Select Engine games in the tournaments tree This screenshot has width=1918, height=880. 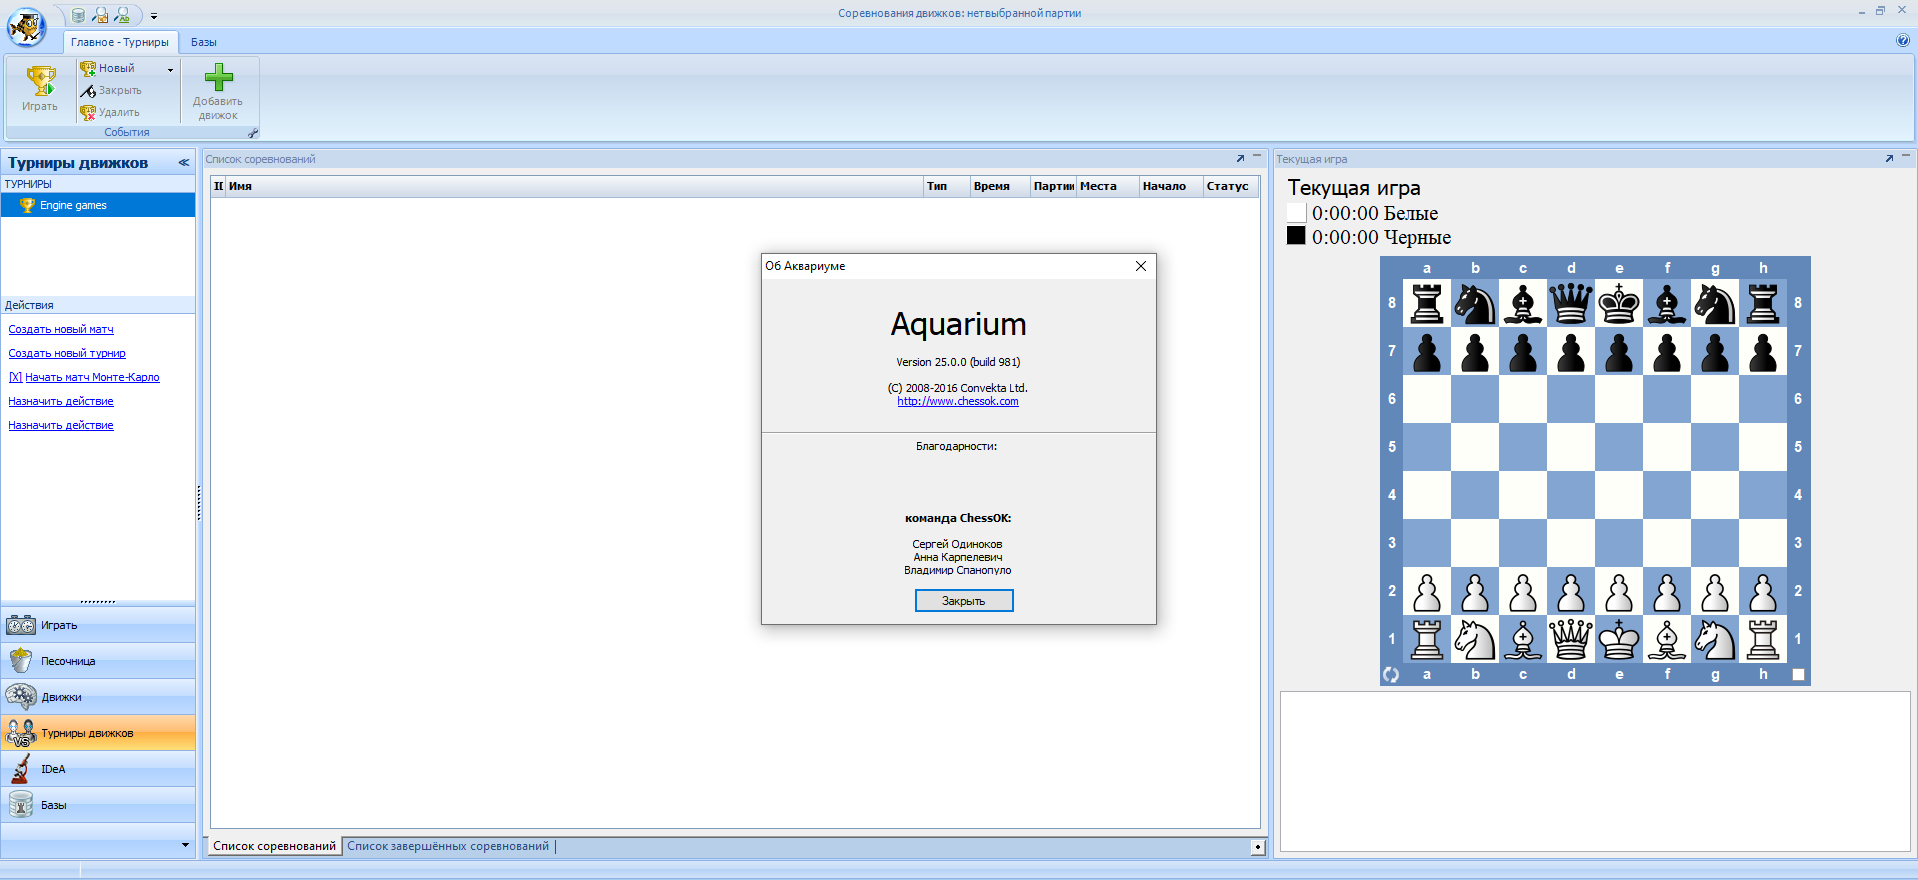(x=98, y=205)
